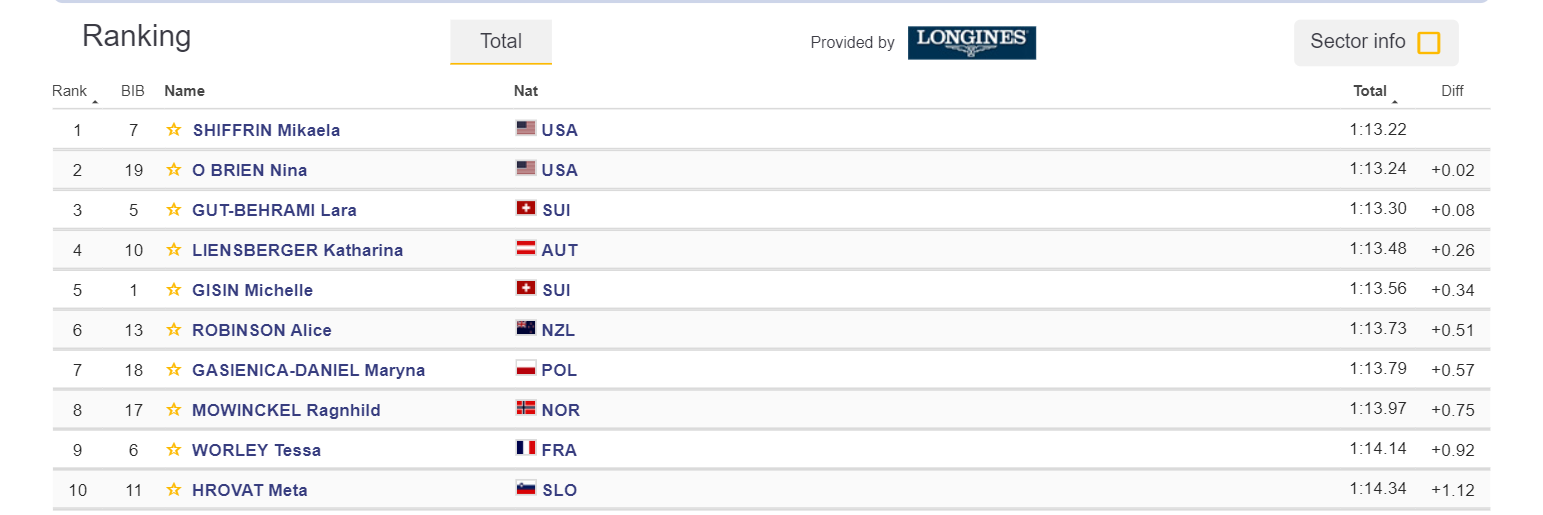Click the Longines sponsor logo
Screen dimensions: 1543x515
point(971,42)
